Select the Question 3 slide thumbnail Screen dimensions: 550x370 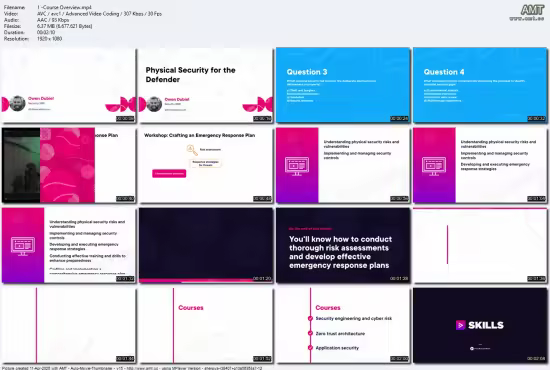coord(343,85)
